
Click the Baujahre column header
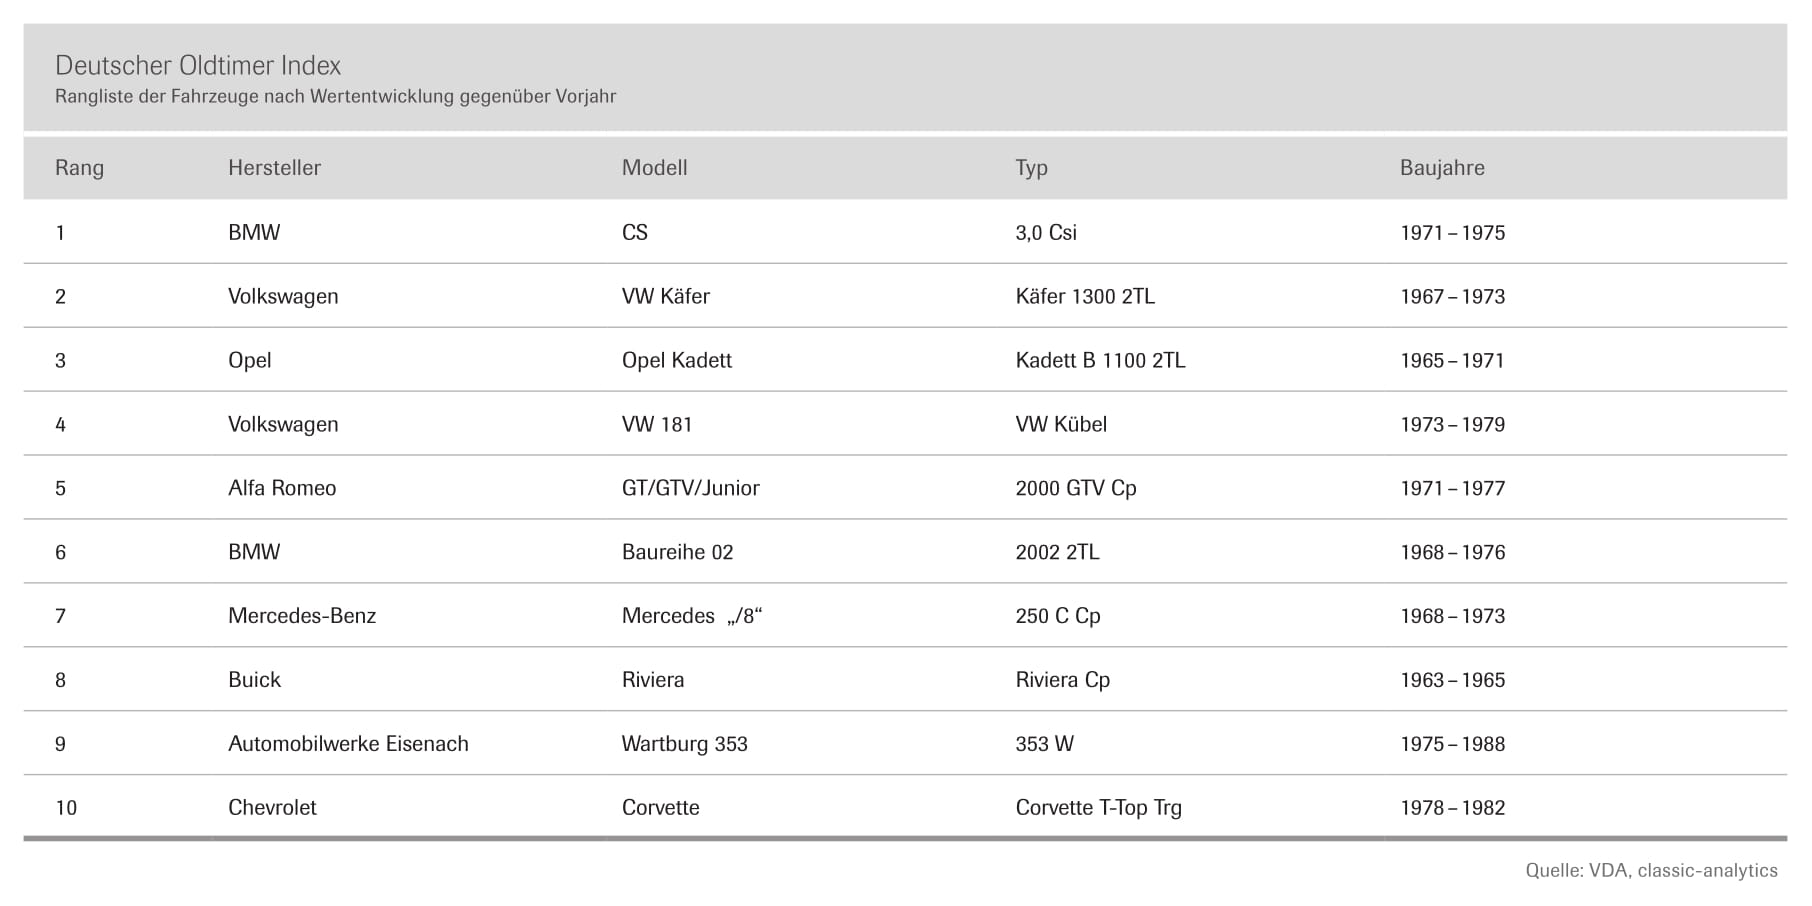tap(1442, 168)
